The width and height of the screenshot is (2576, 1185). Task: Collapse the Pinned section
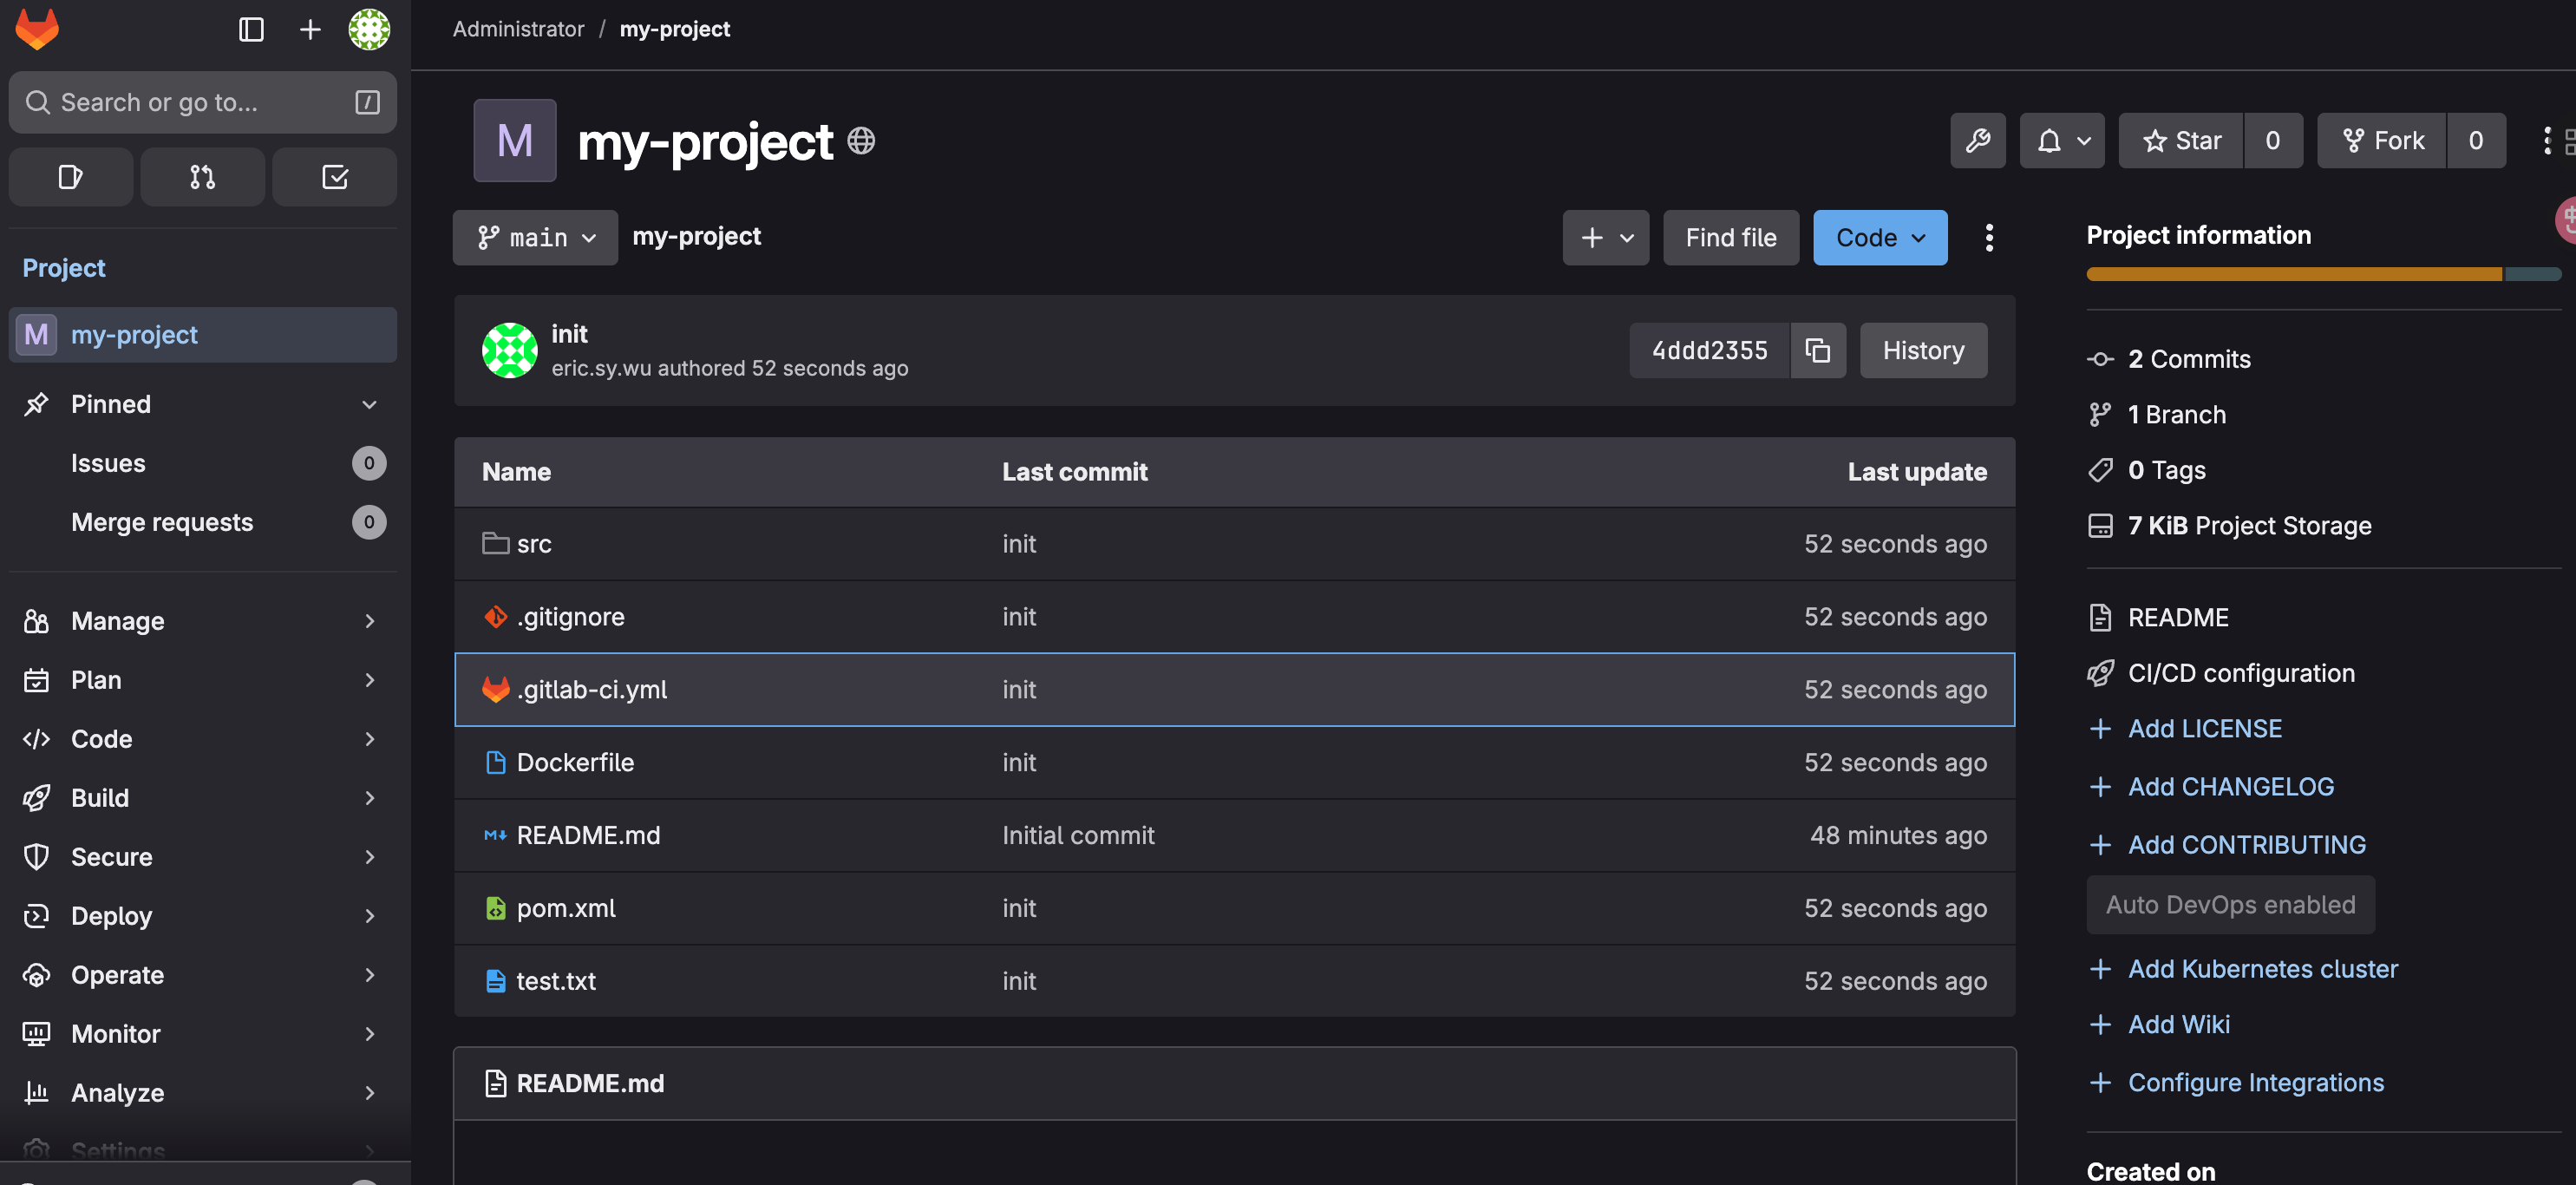(369, 404)
